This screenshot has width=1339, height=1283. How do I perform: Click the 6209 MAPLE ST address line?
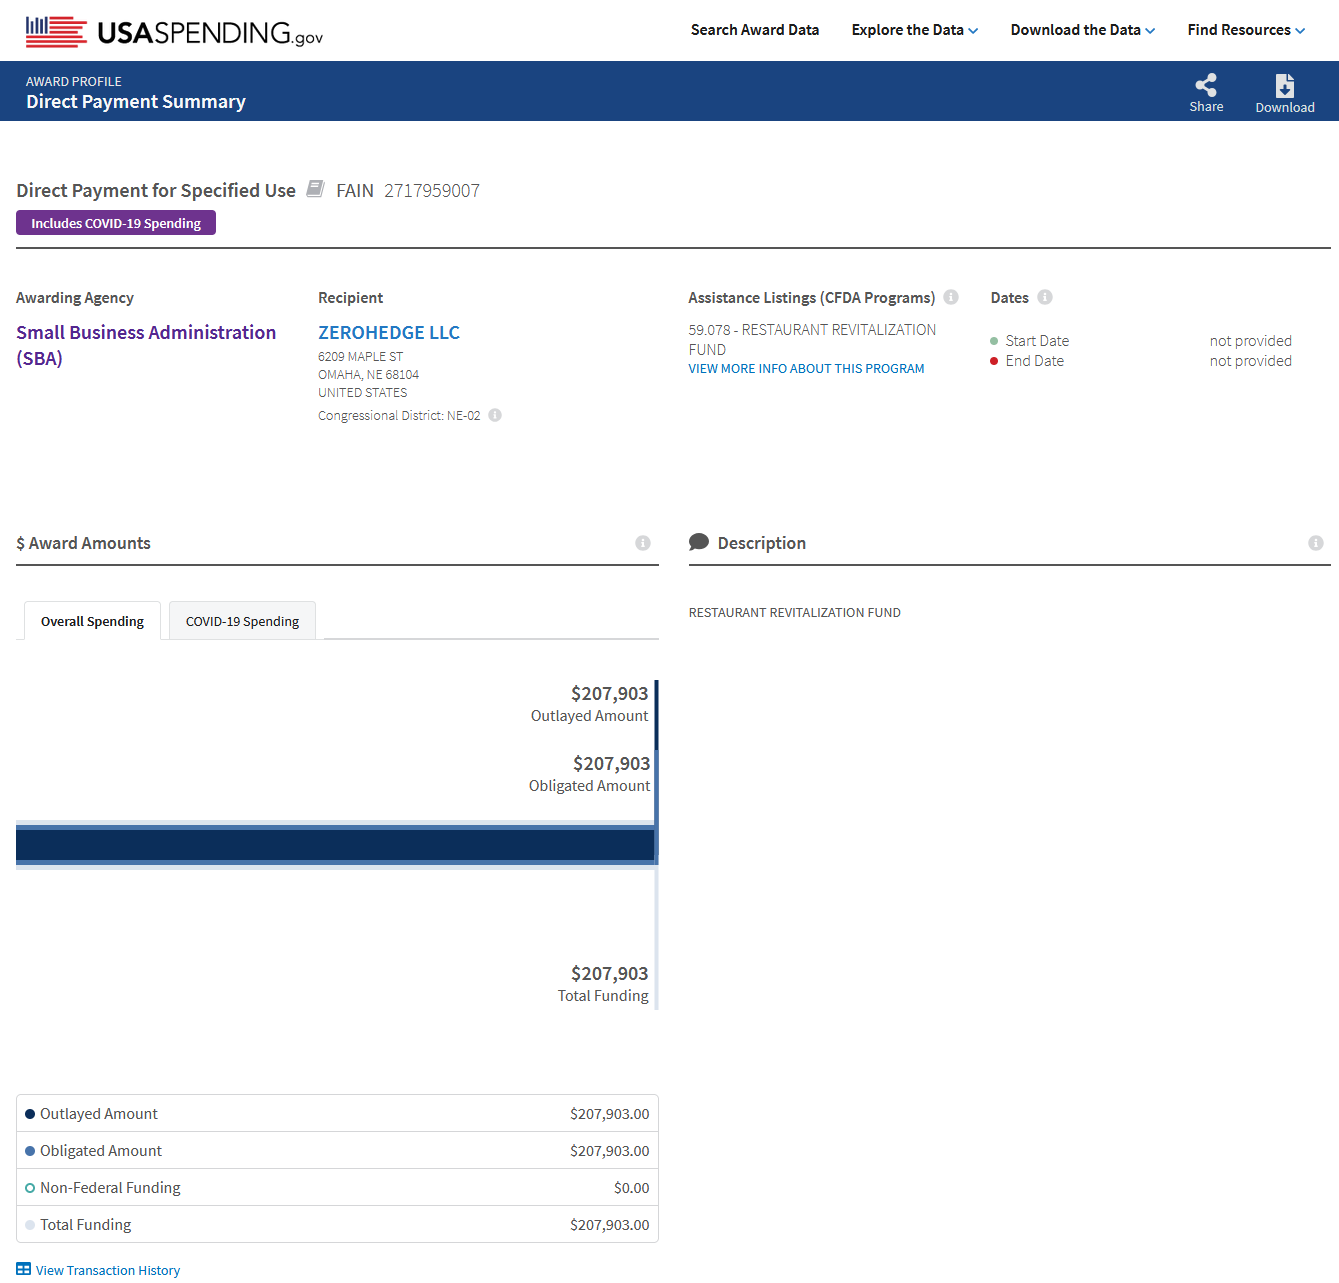(361, 357)
